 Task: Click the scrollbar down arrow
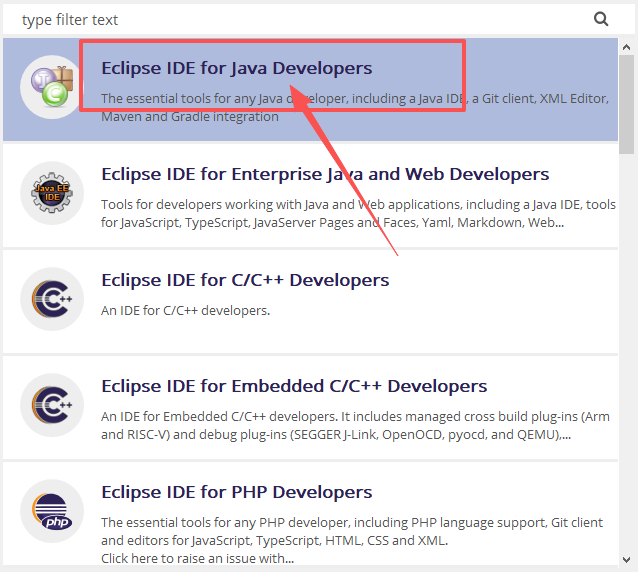(627, 560)
